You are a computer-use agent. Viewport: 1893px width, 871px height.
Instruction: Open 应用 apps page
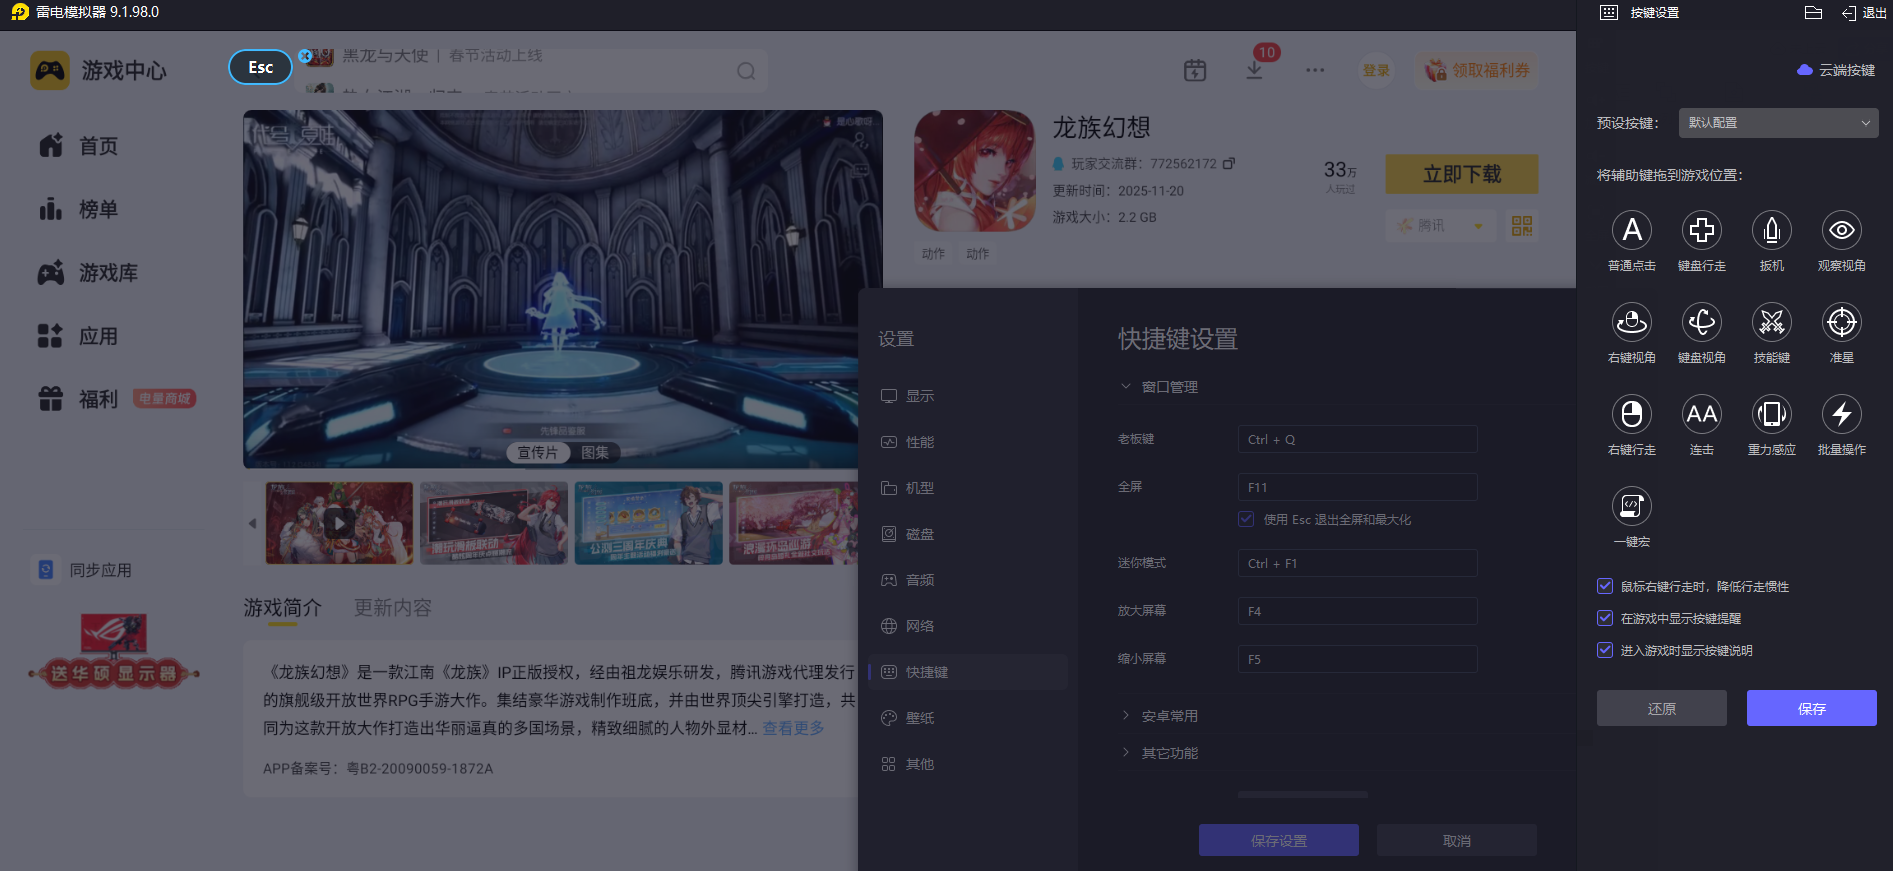tap(78, 336)
